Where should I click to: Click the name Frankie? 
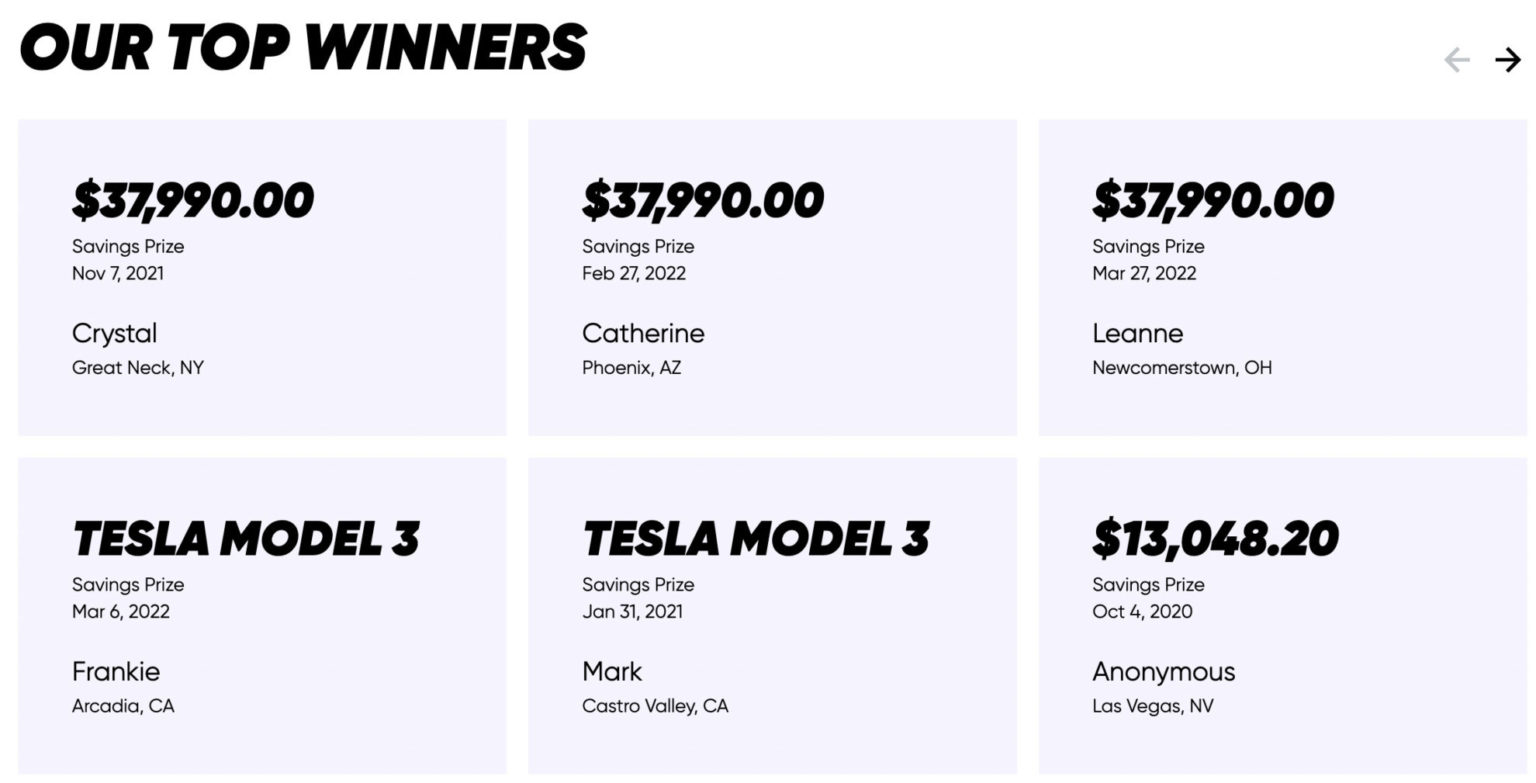click(116, 671)
